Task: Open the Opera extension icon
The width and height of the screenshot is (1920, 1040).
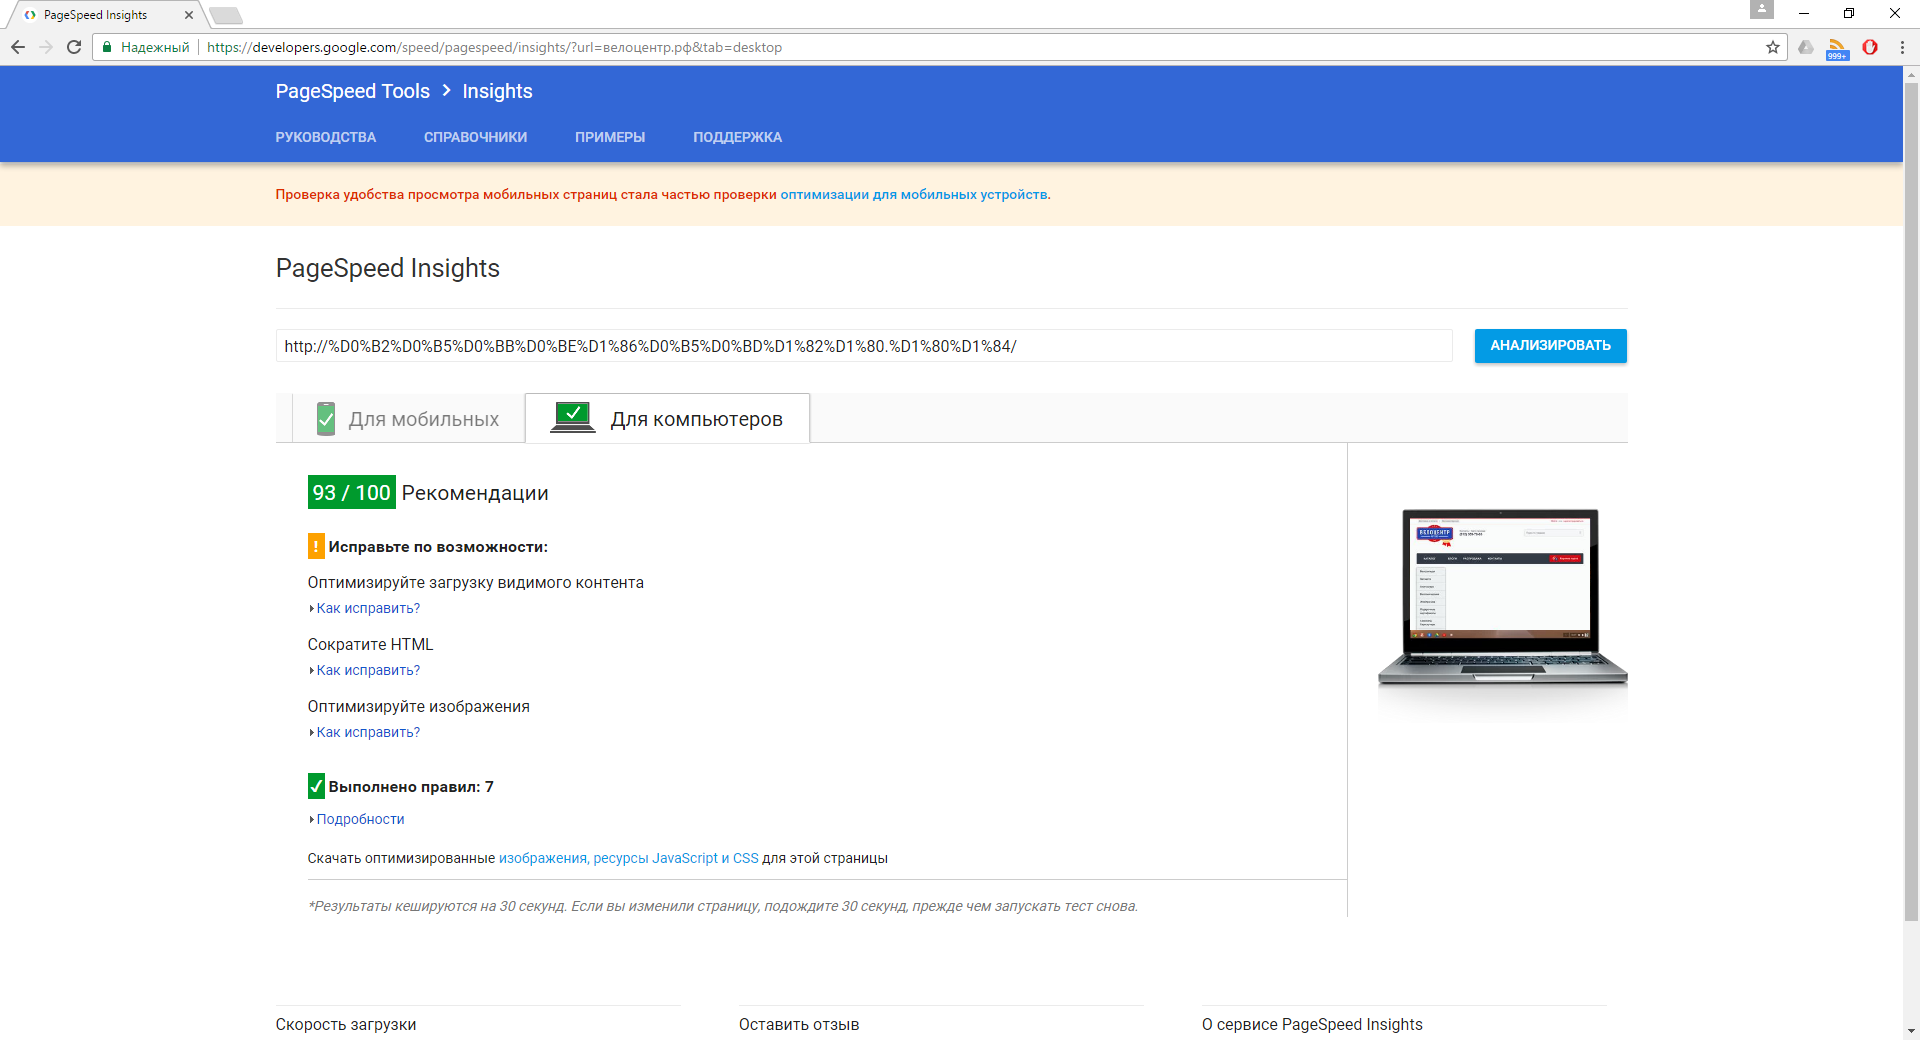Action: (1870, 47)
